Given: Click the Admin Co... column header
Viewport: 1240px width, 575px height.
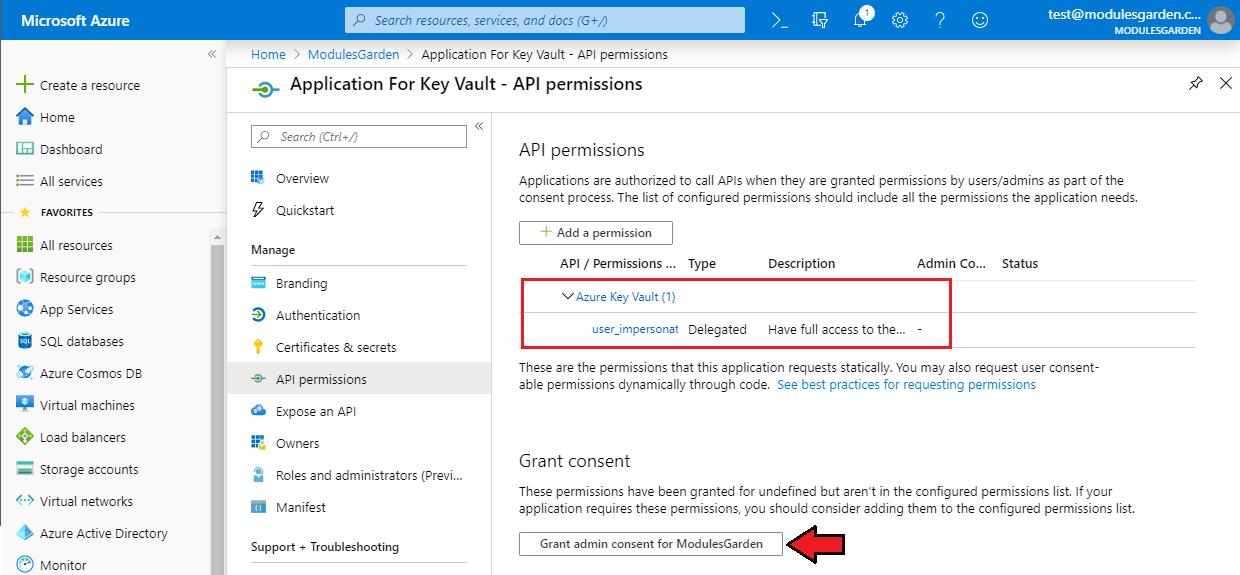Looking at the screenshot, I should (x=952, y=264).
